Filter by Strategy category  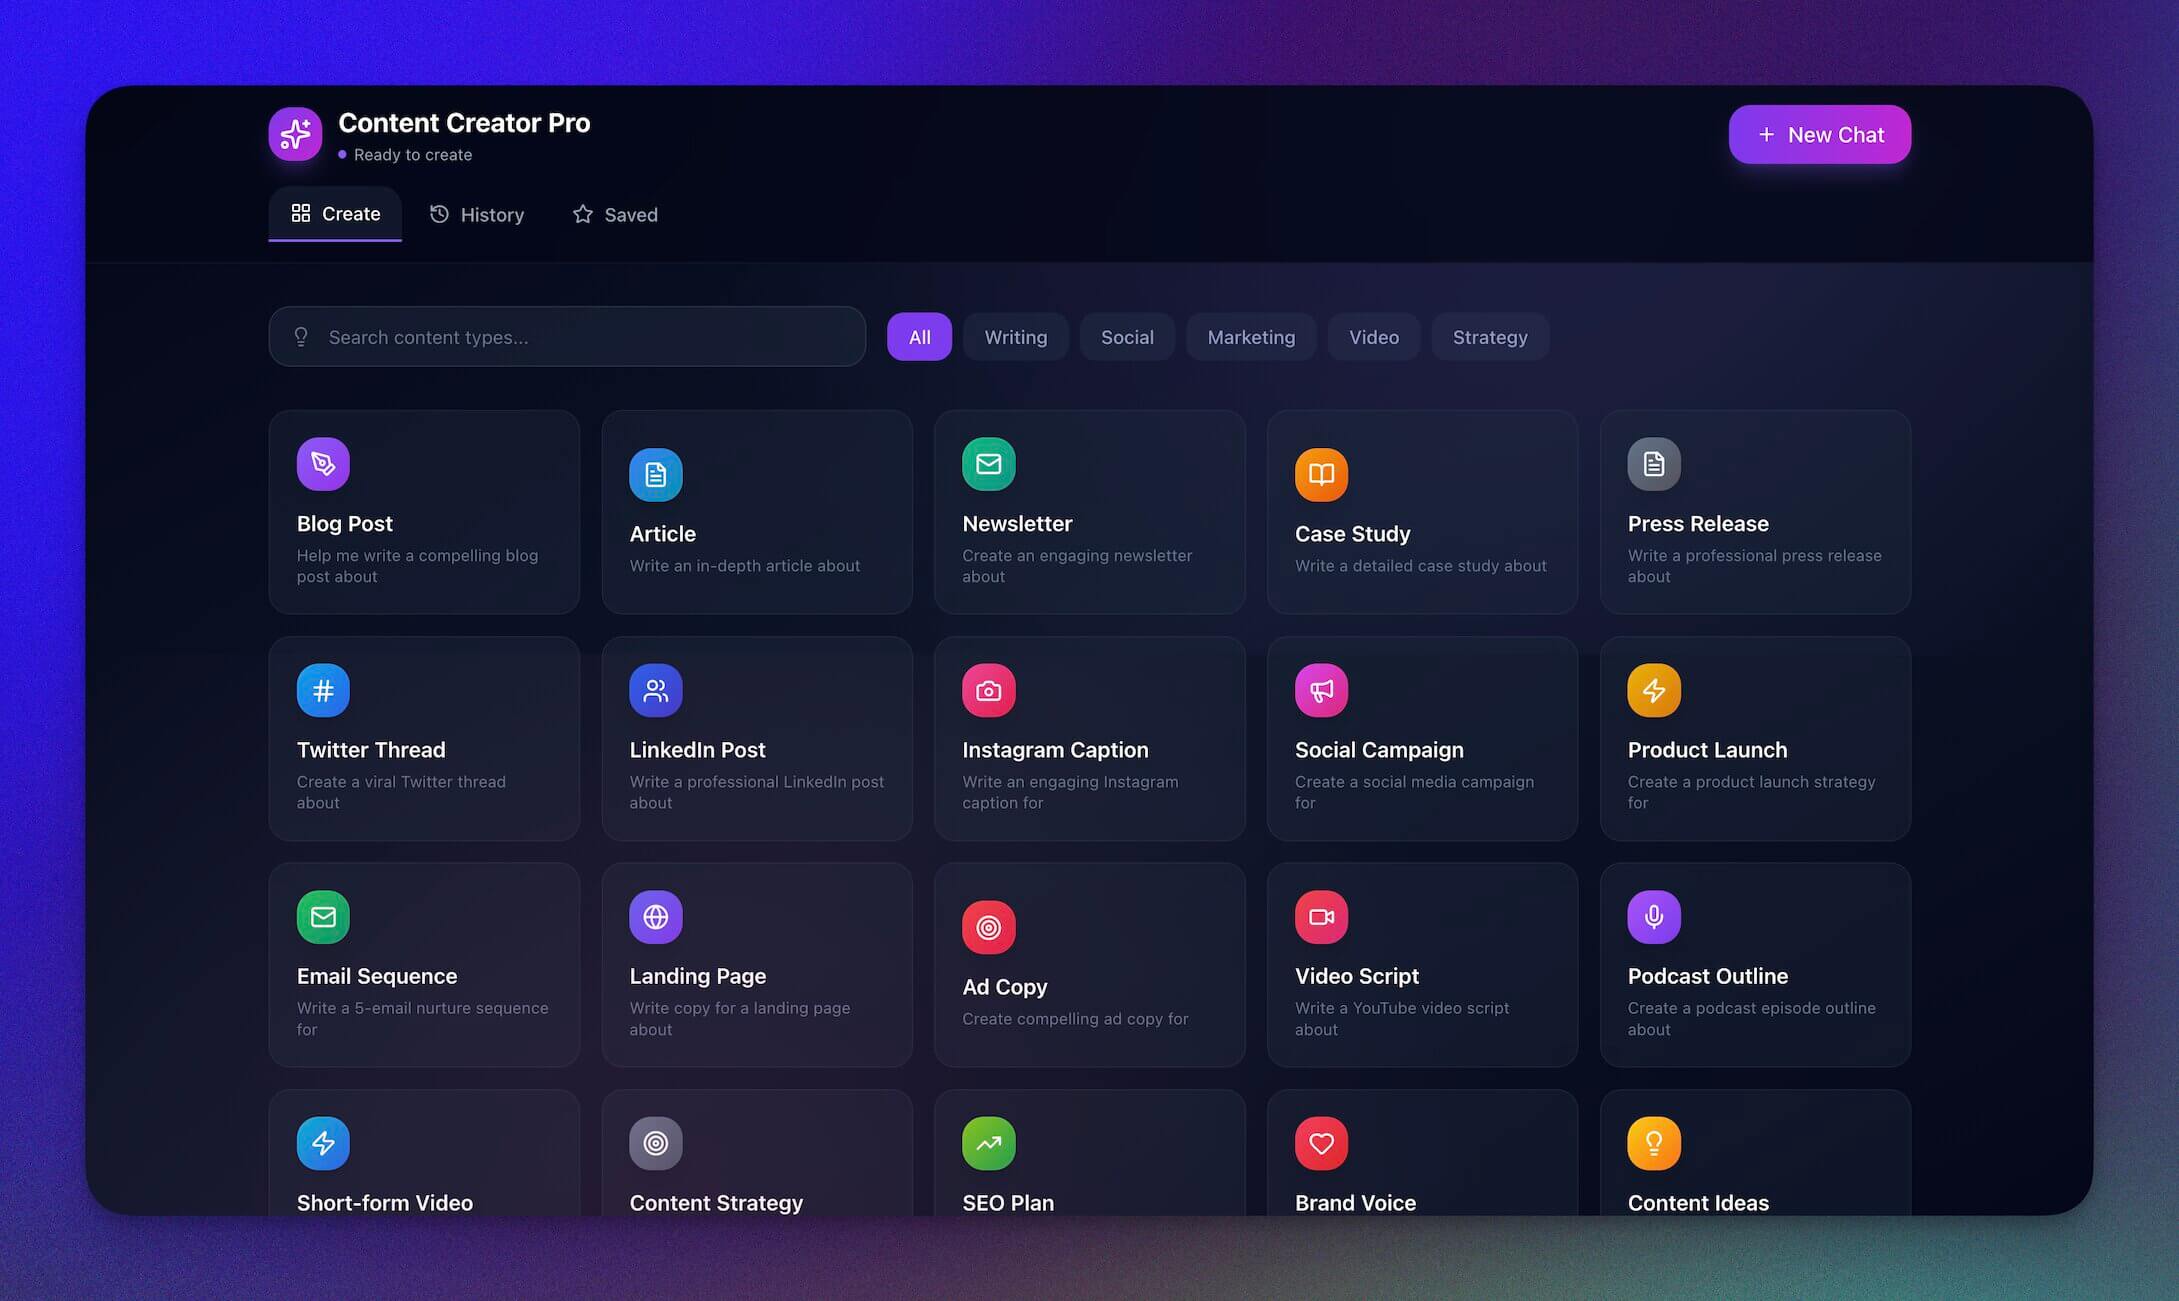pos(1489,337)
